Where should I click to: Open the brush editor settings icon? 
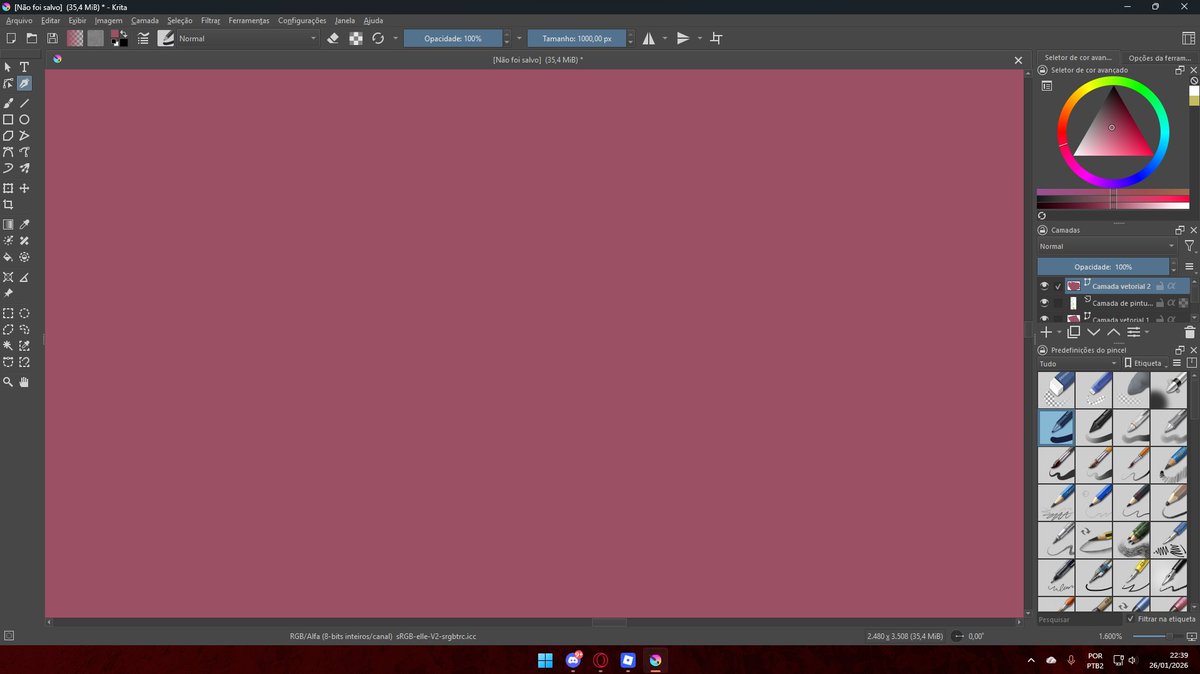point(143,38)
